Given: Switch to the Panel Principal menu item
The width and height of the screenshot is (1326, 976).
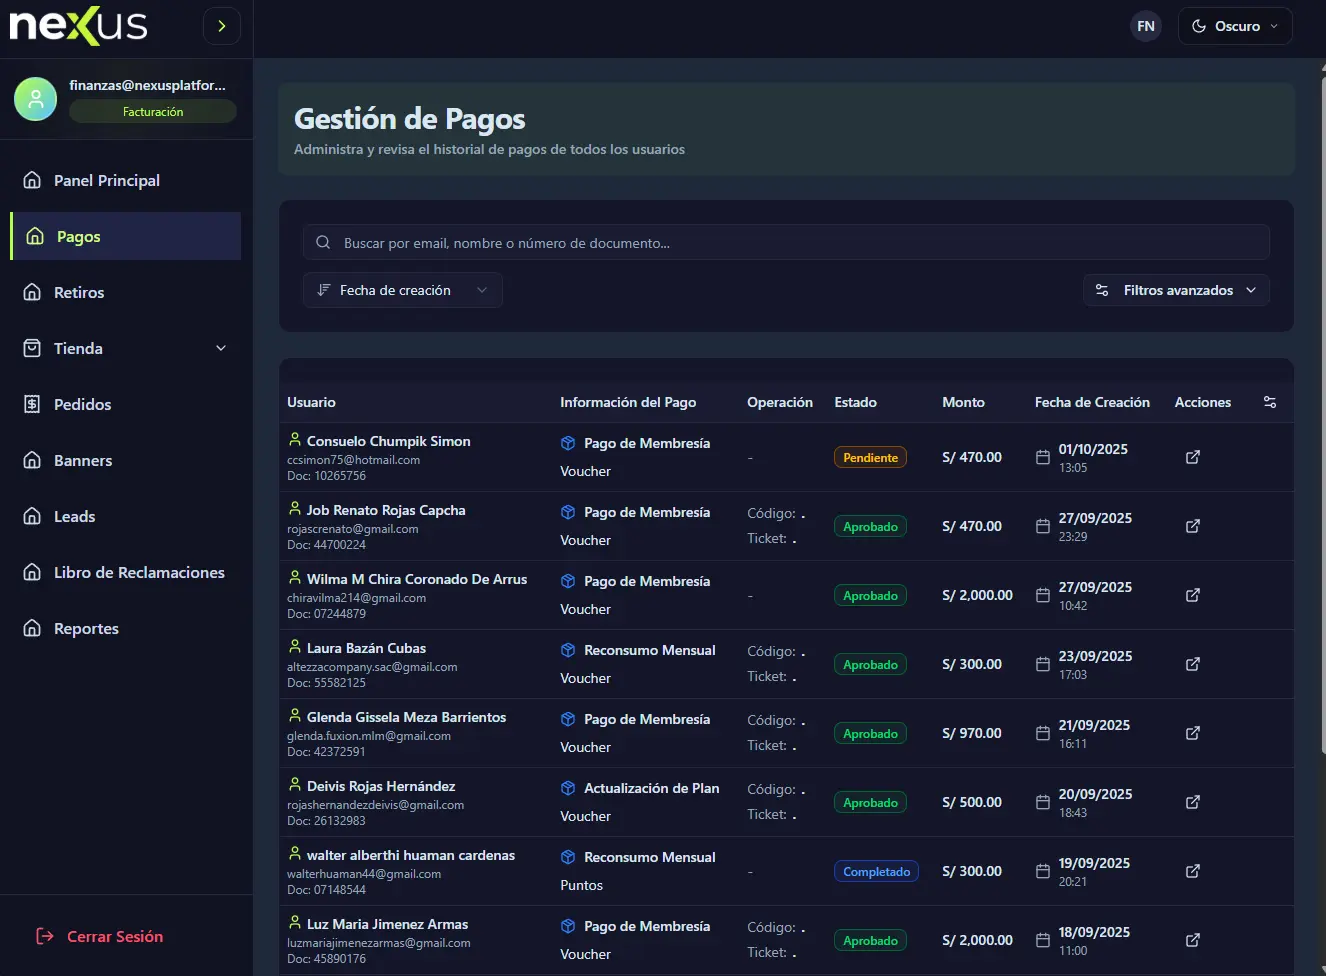Looking at the screenshot, I should tap(106, 180).
